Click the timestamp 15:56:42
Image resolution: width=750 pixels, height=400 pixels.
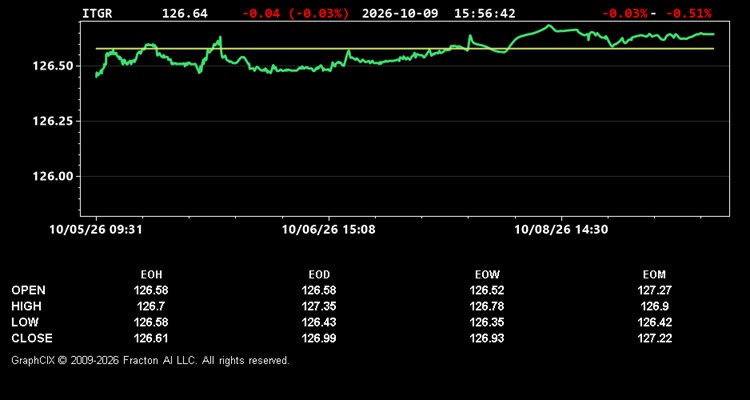[485, 13]
